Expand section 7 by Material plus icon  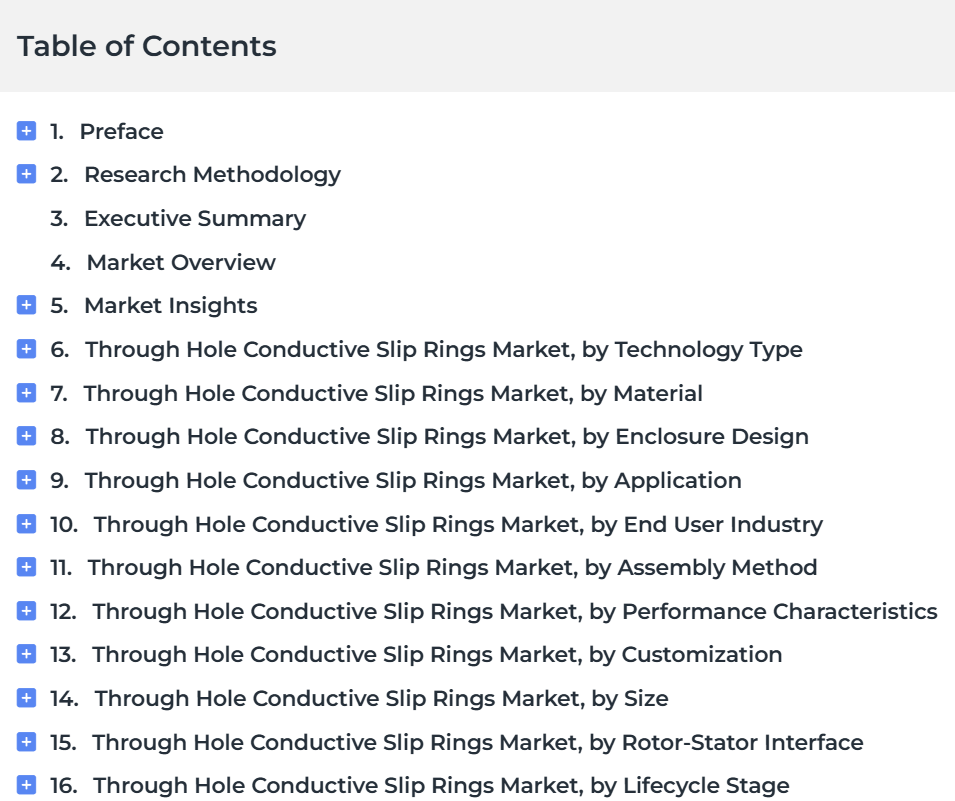26,392
